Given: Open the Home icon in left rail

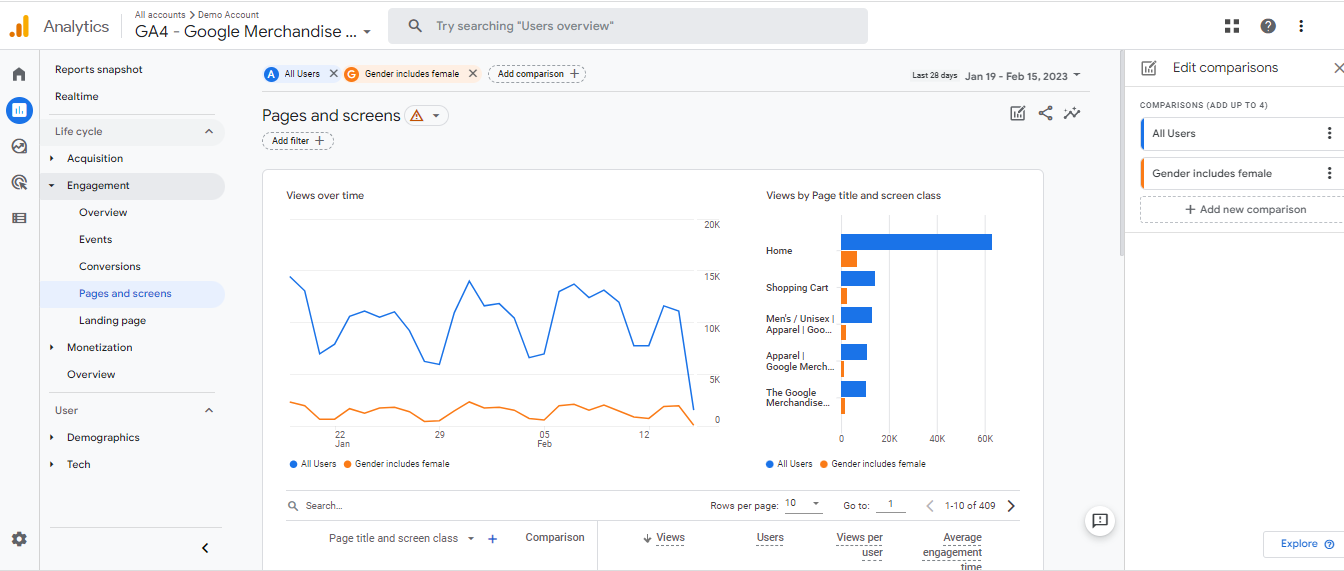Looking at the screenshot, I should coord(19,74).
